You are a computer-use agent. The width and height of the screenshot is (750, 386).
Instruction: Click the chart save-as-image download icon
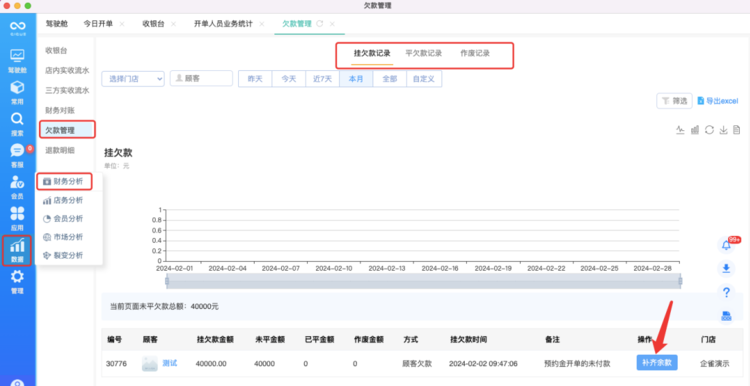point(723,130)
